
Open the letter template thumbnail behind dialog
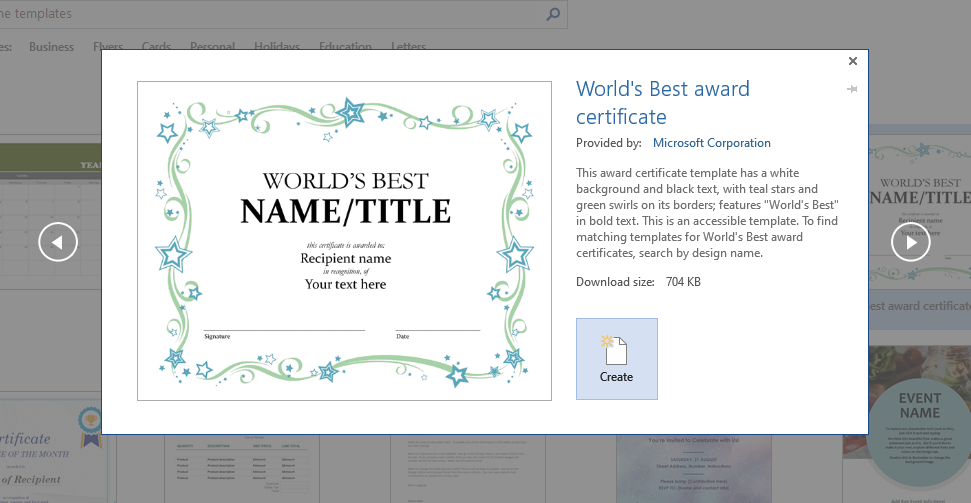[x=469, y=469]
